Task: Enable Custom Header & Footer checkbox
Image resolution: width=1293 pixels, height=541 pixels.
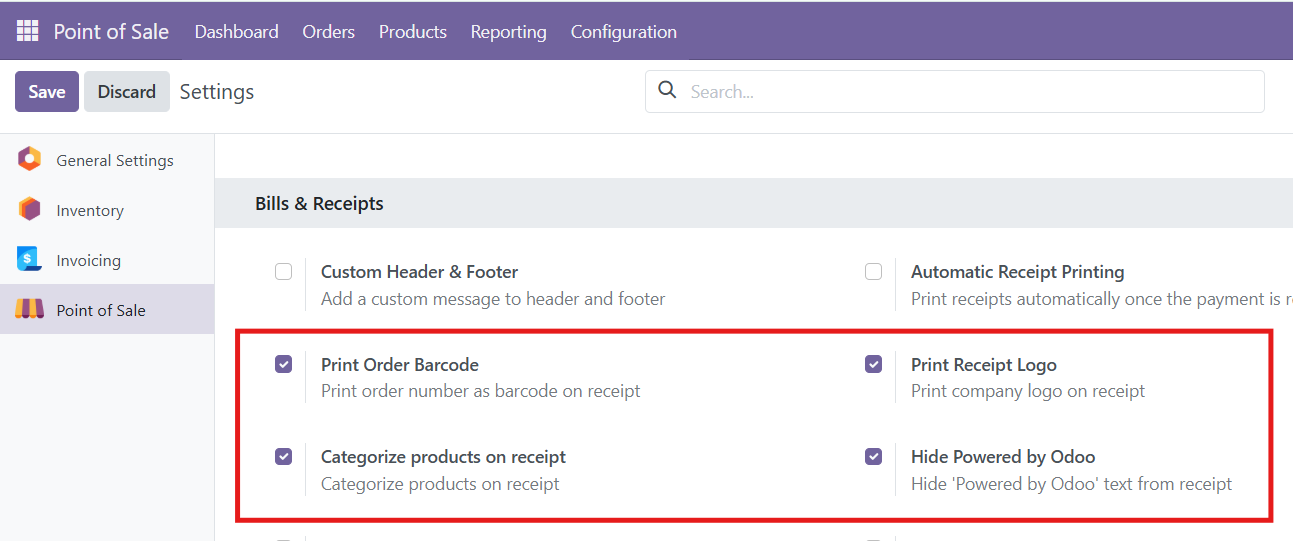Action: point(284,272)
